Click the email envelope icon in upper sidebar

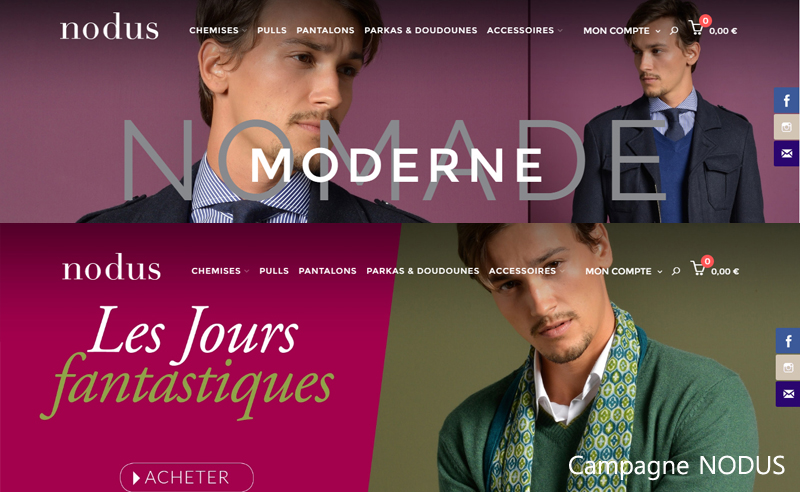(786, 153)
